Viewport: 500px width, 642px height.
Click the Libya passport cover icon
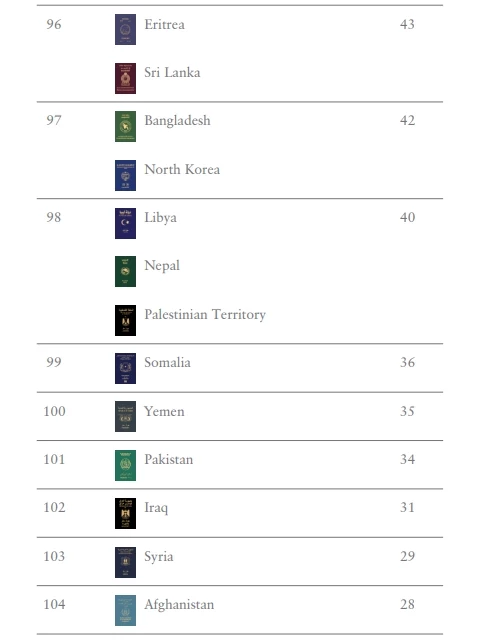point(125,224)
